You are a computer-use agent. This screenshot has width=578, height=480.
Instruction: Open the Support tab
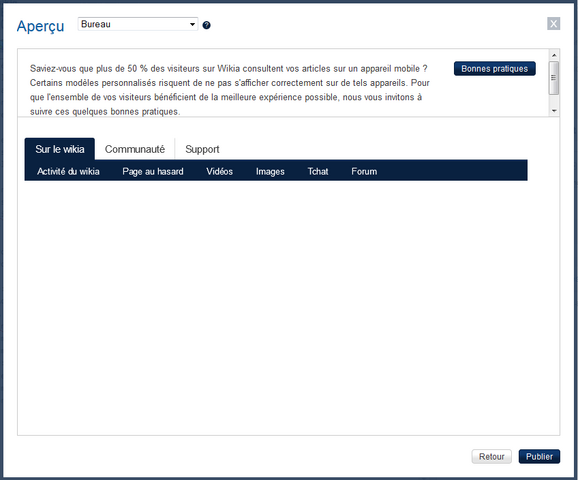[202, 149]
